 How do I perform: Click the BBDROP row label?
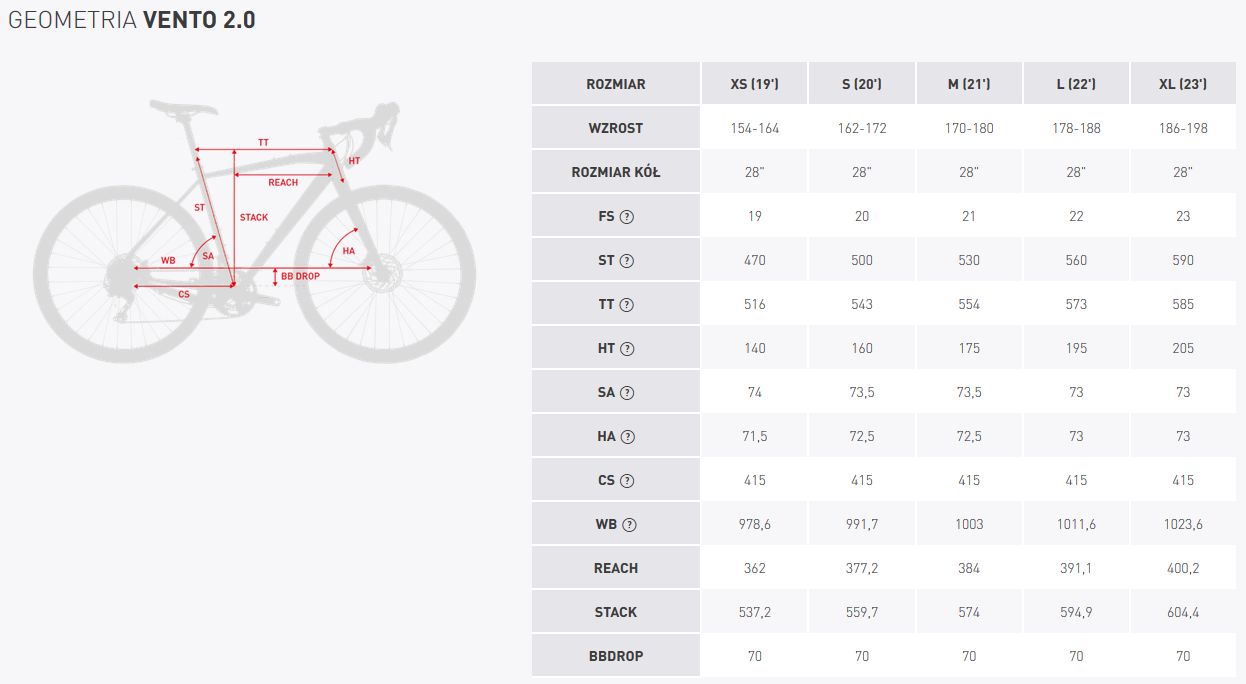(x=616, y=656)
